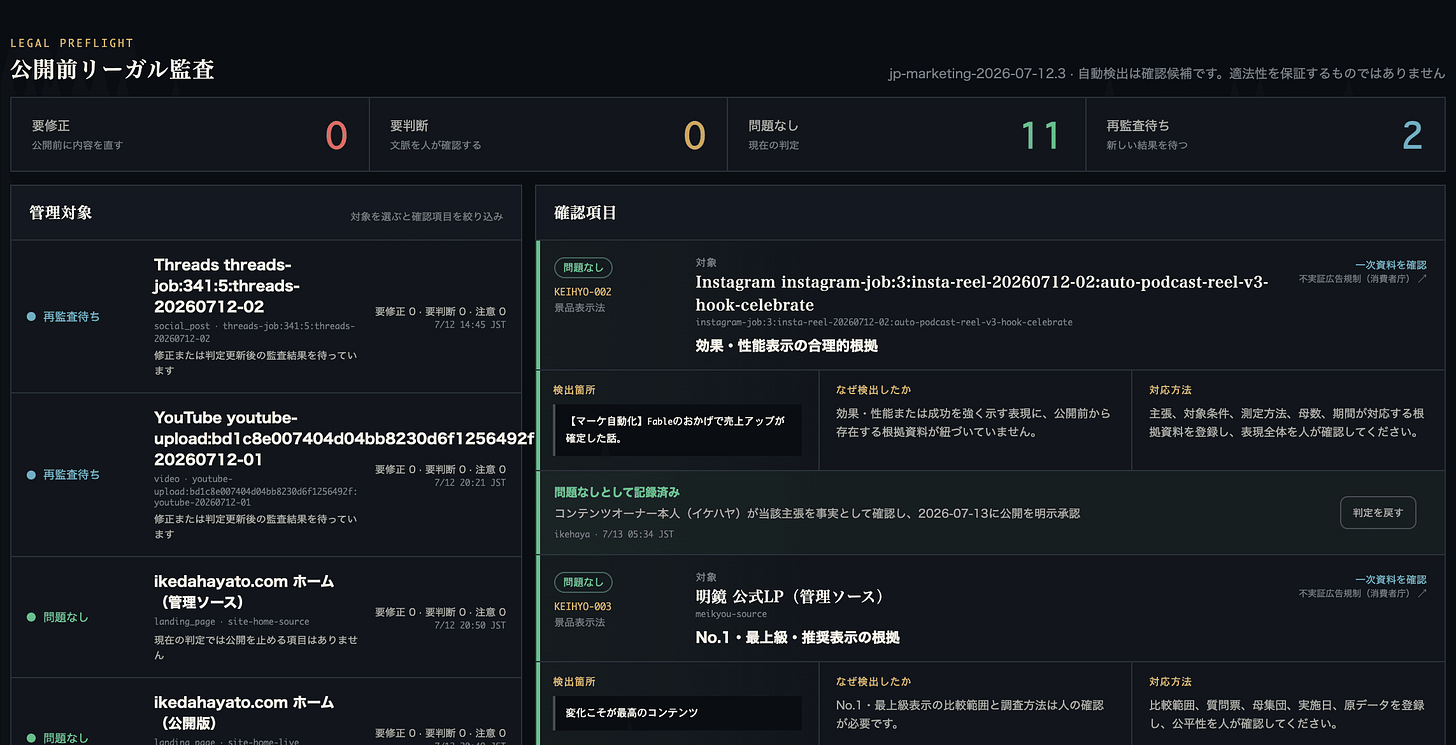The width and height of the screenshot is (1456, 745).
Task: Click the KEIHYO-003 identifier
Action: pyautogui.click(x=583, y=607)
